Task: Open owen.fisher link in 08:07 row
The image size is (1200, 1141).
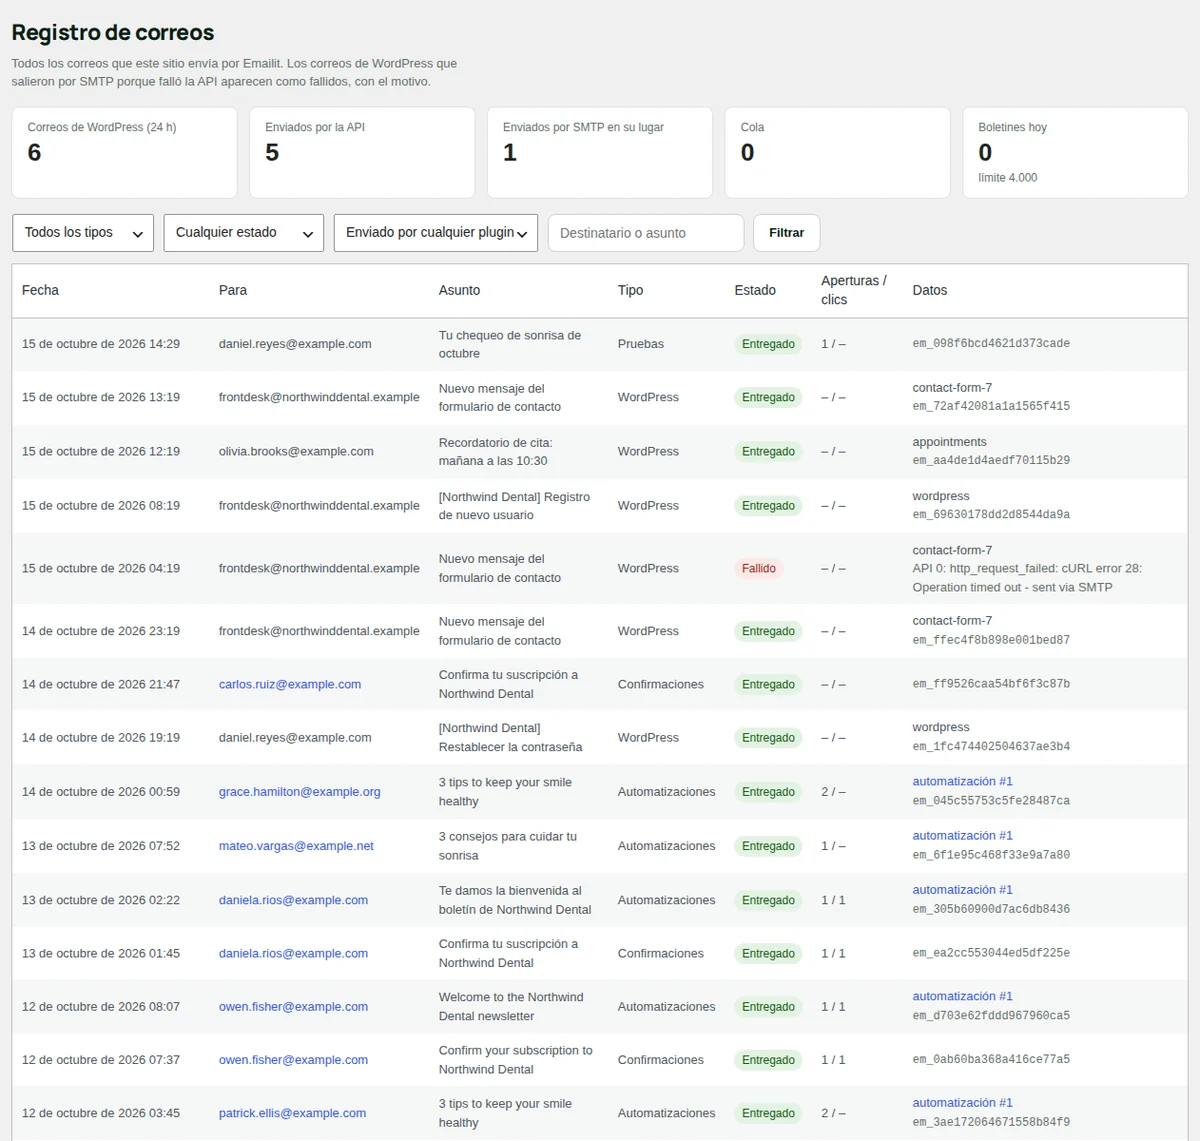Action: point(293,1006)
